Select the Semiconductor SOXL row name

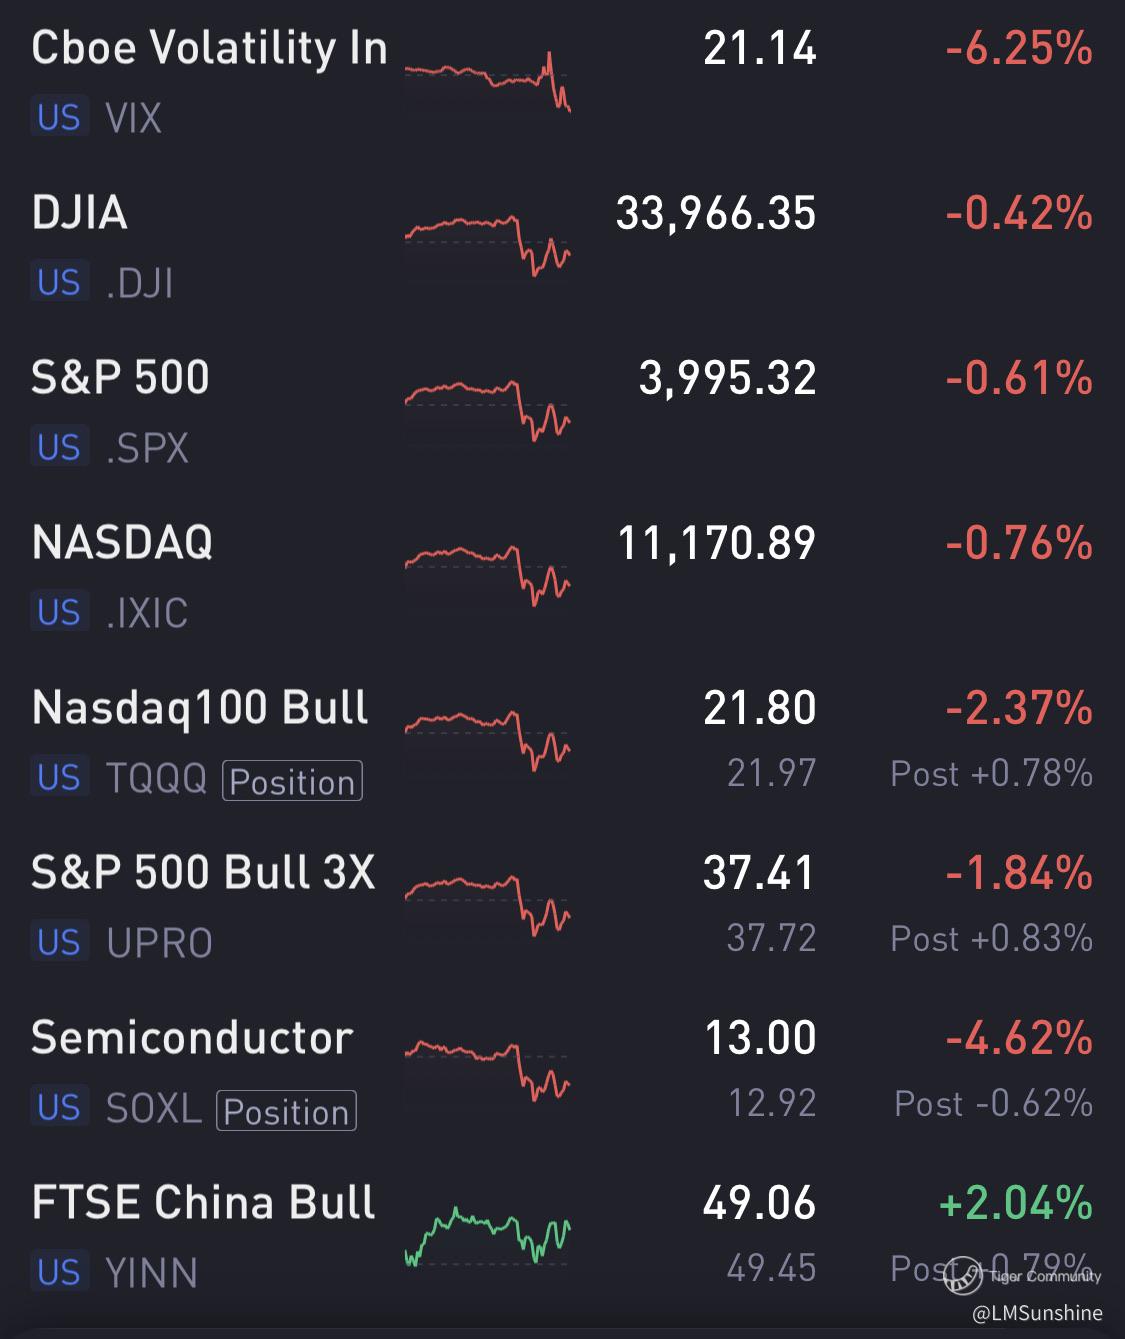click(x=192, y=1038)
